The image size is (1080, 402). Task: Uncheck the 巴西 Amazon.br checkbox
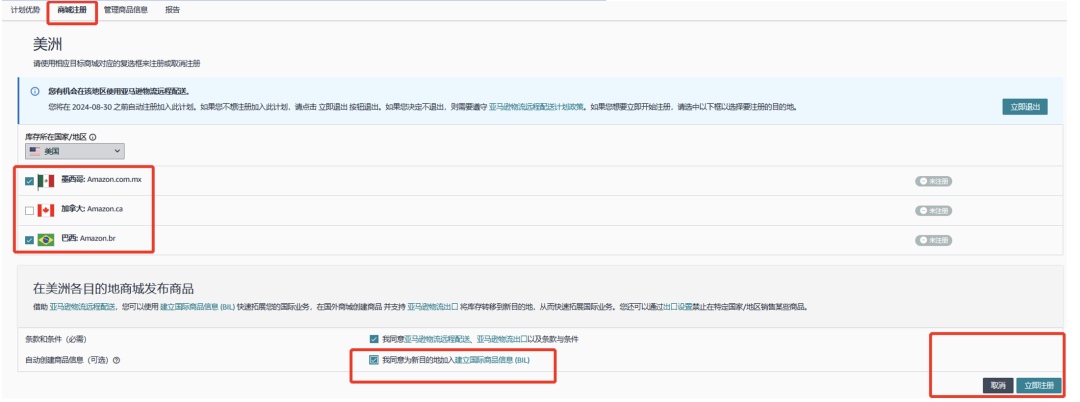coord(29,240)
